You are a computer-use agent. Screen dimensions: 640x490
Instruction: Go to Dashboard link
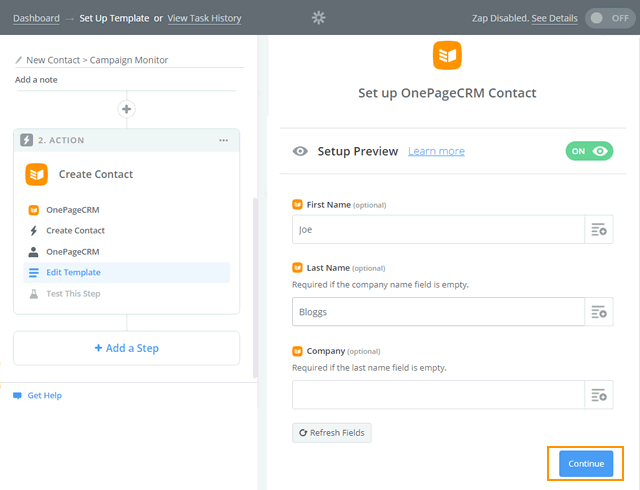[x=36, y=18]
